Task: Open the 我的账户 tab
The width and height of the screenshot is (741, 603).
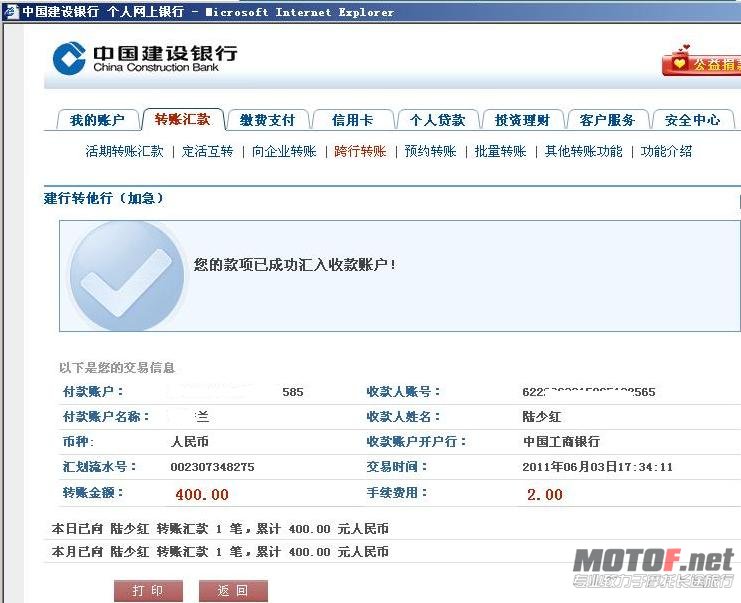Action: [97, 120]
